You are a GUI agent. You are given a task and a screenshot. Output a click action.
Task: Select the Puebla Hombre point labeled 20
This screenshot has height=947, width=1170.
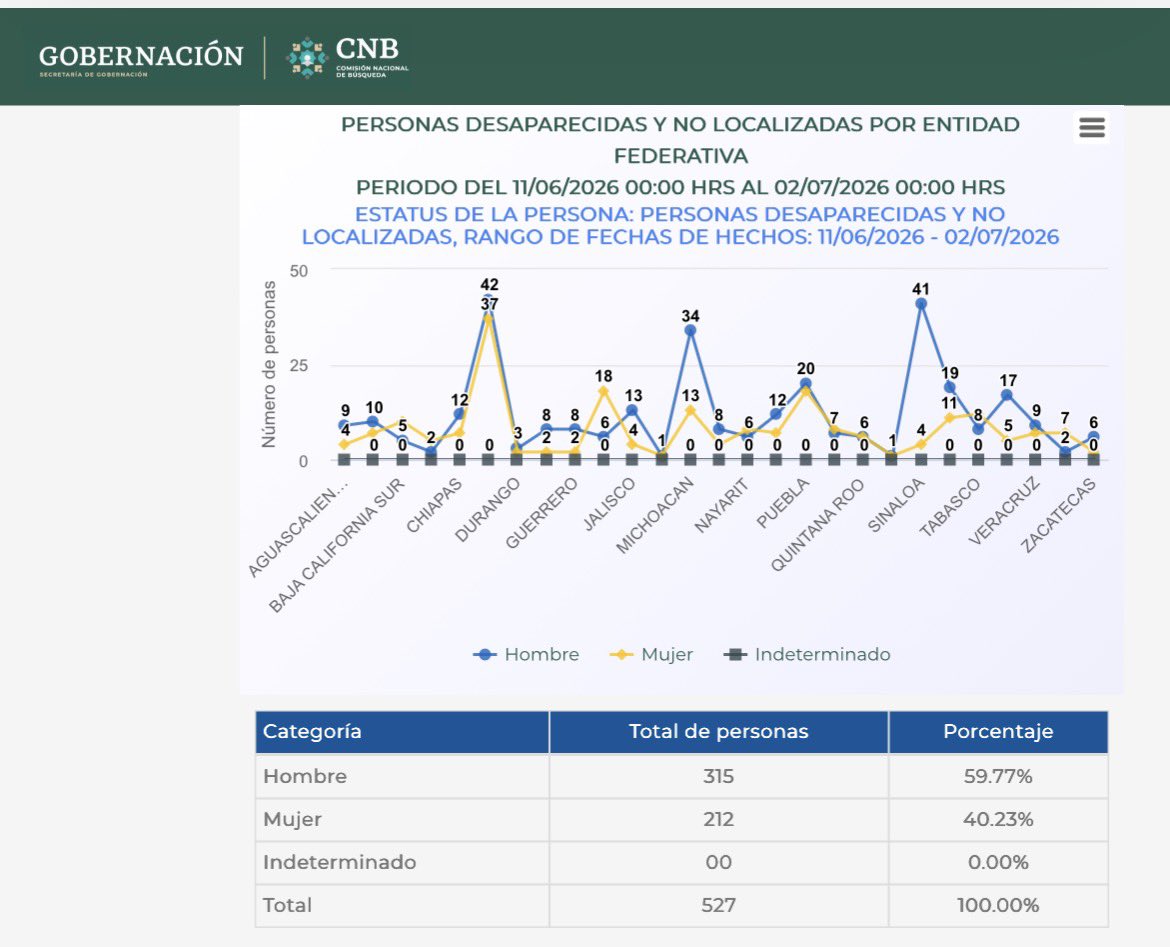805,384
